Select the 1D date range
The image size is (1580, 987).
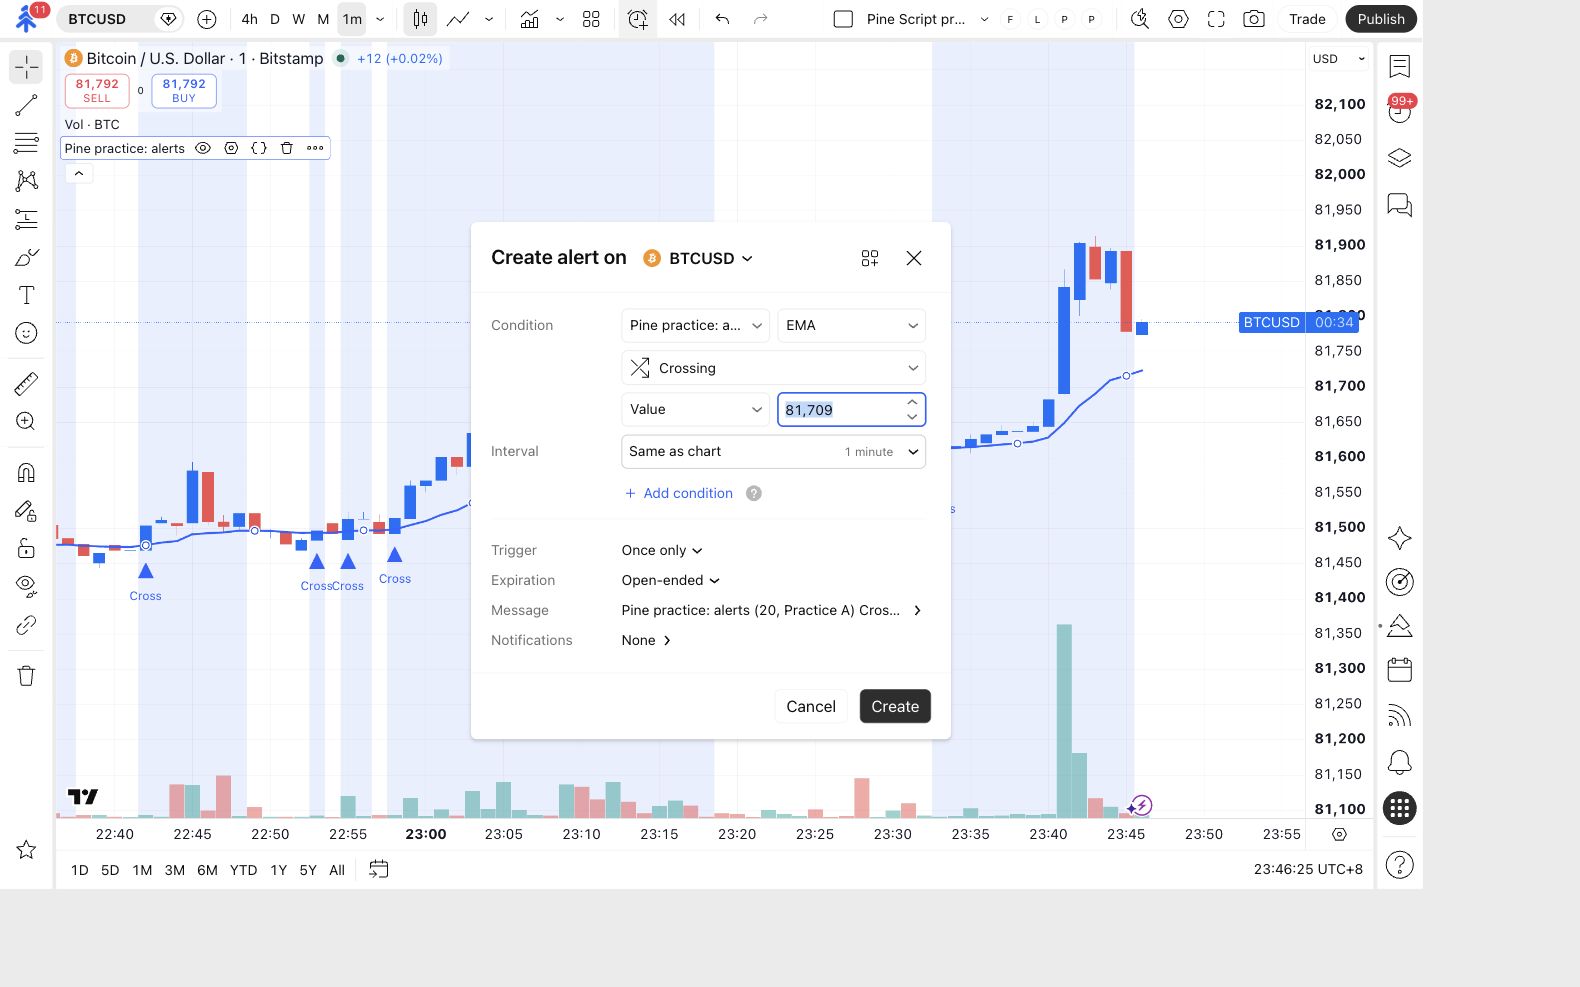(x=80, y=870)
